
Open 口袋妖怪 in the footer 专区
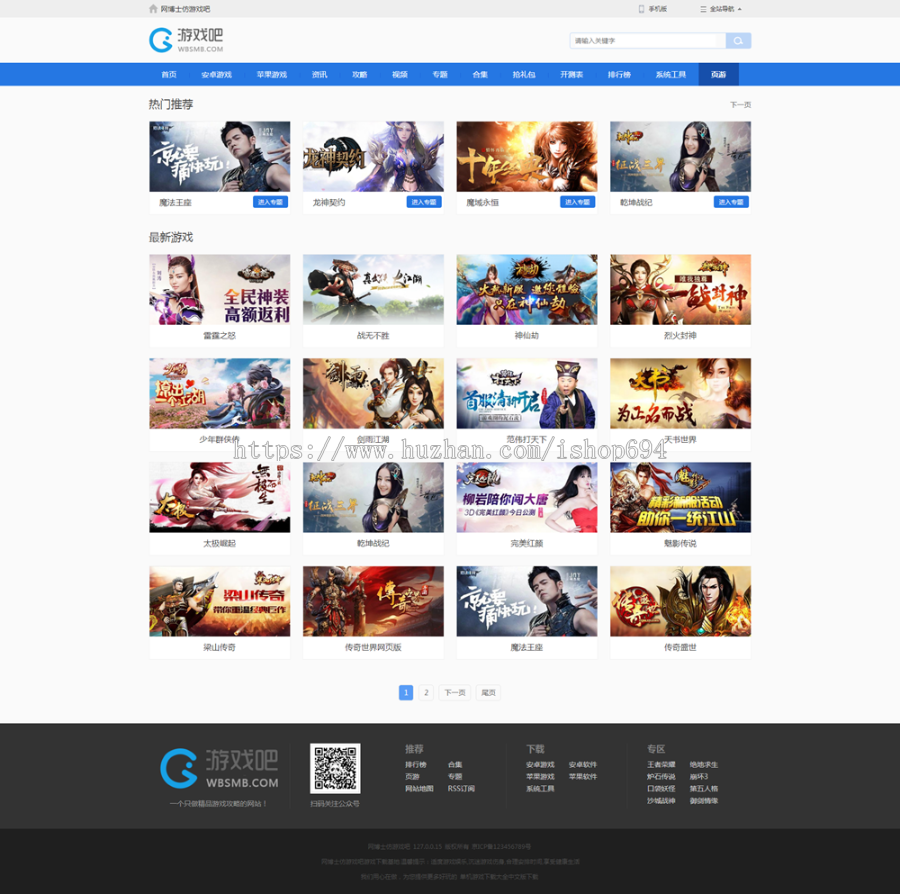tap(661, 788)
